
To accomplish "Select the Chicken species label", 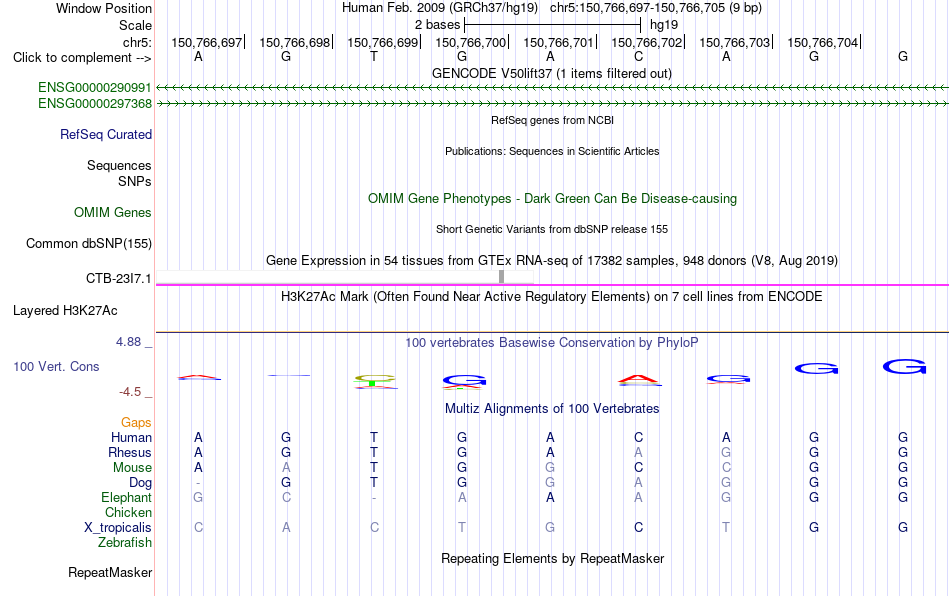I will [x=128, y=512].
